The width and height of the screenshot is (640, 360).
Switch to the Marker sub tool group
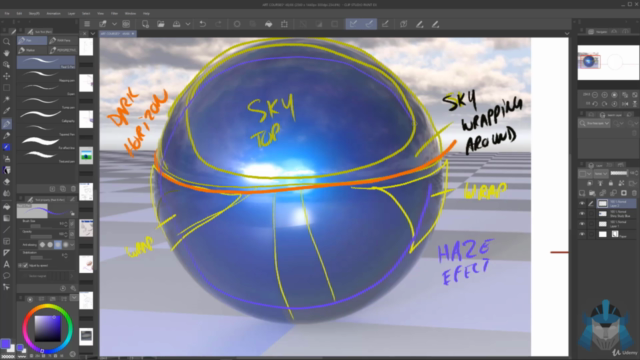click(32, 50)
